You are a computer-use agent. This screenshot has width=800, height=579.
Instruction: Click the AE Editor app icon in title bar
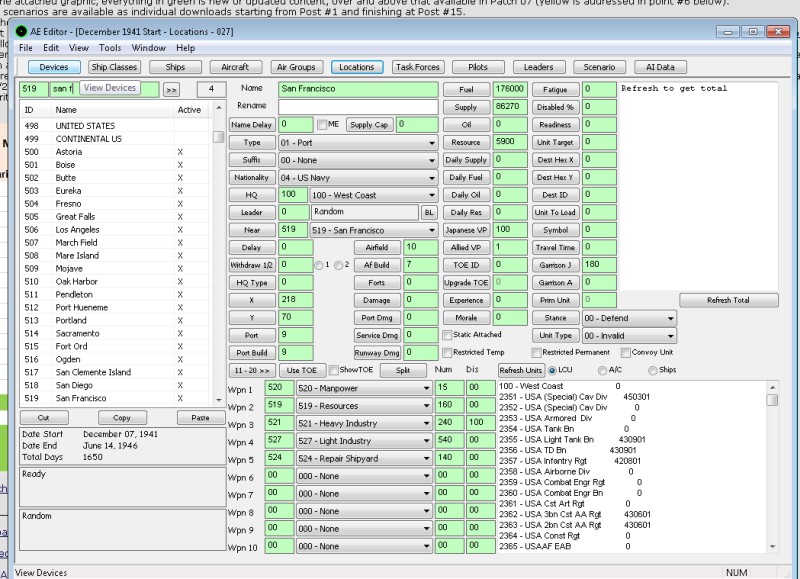click(x=21, y=32)
